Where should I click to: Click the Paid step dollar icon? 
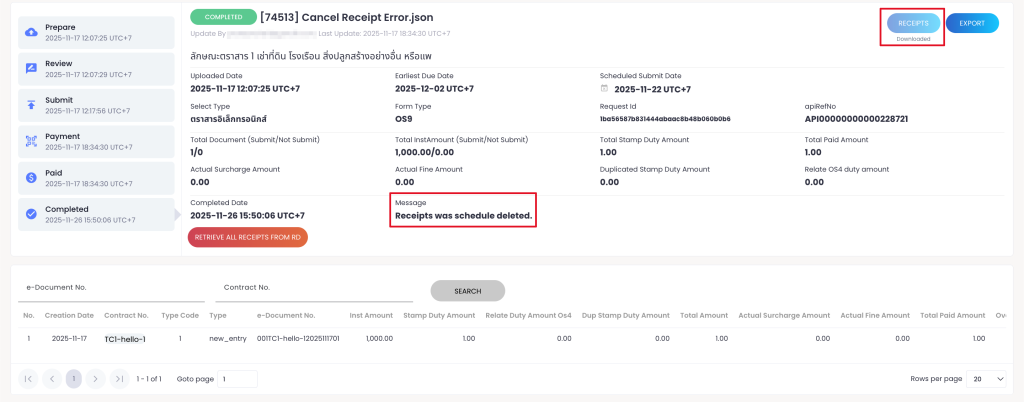(31, 178)
